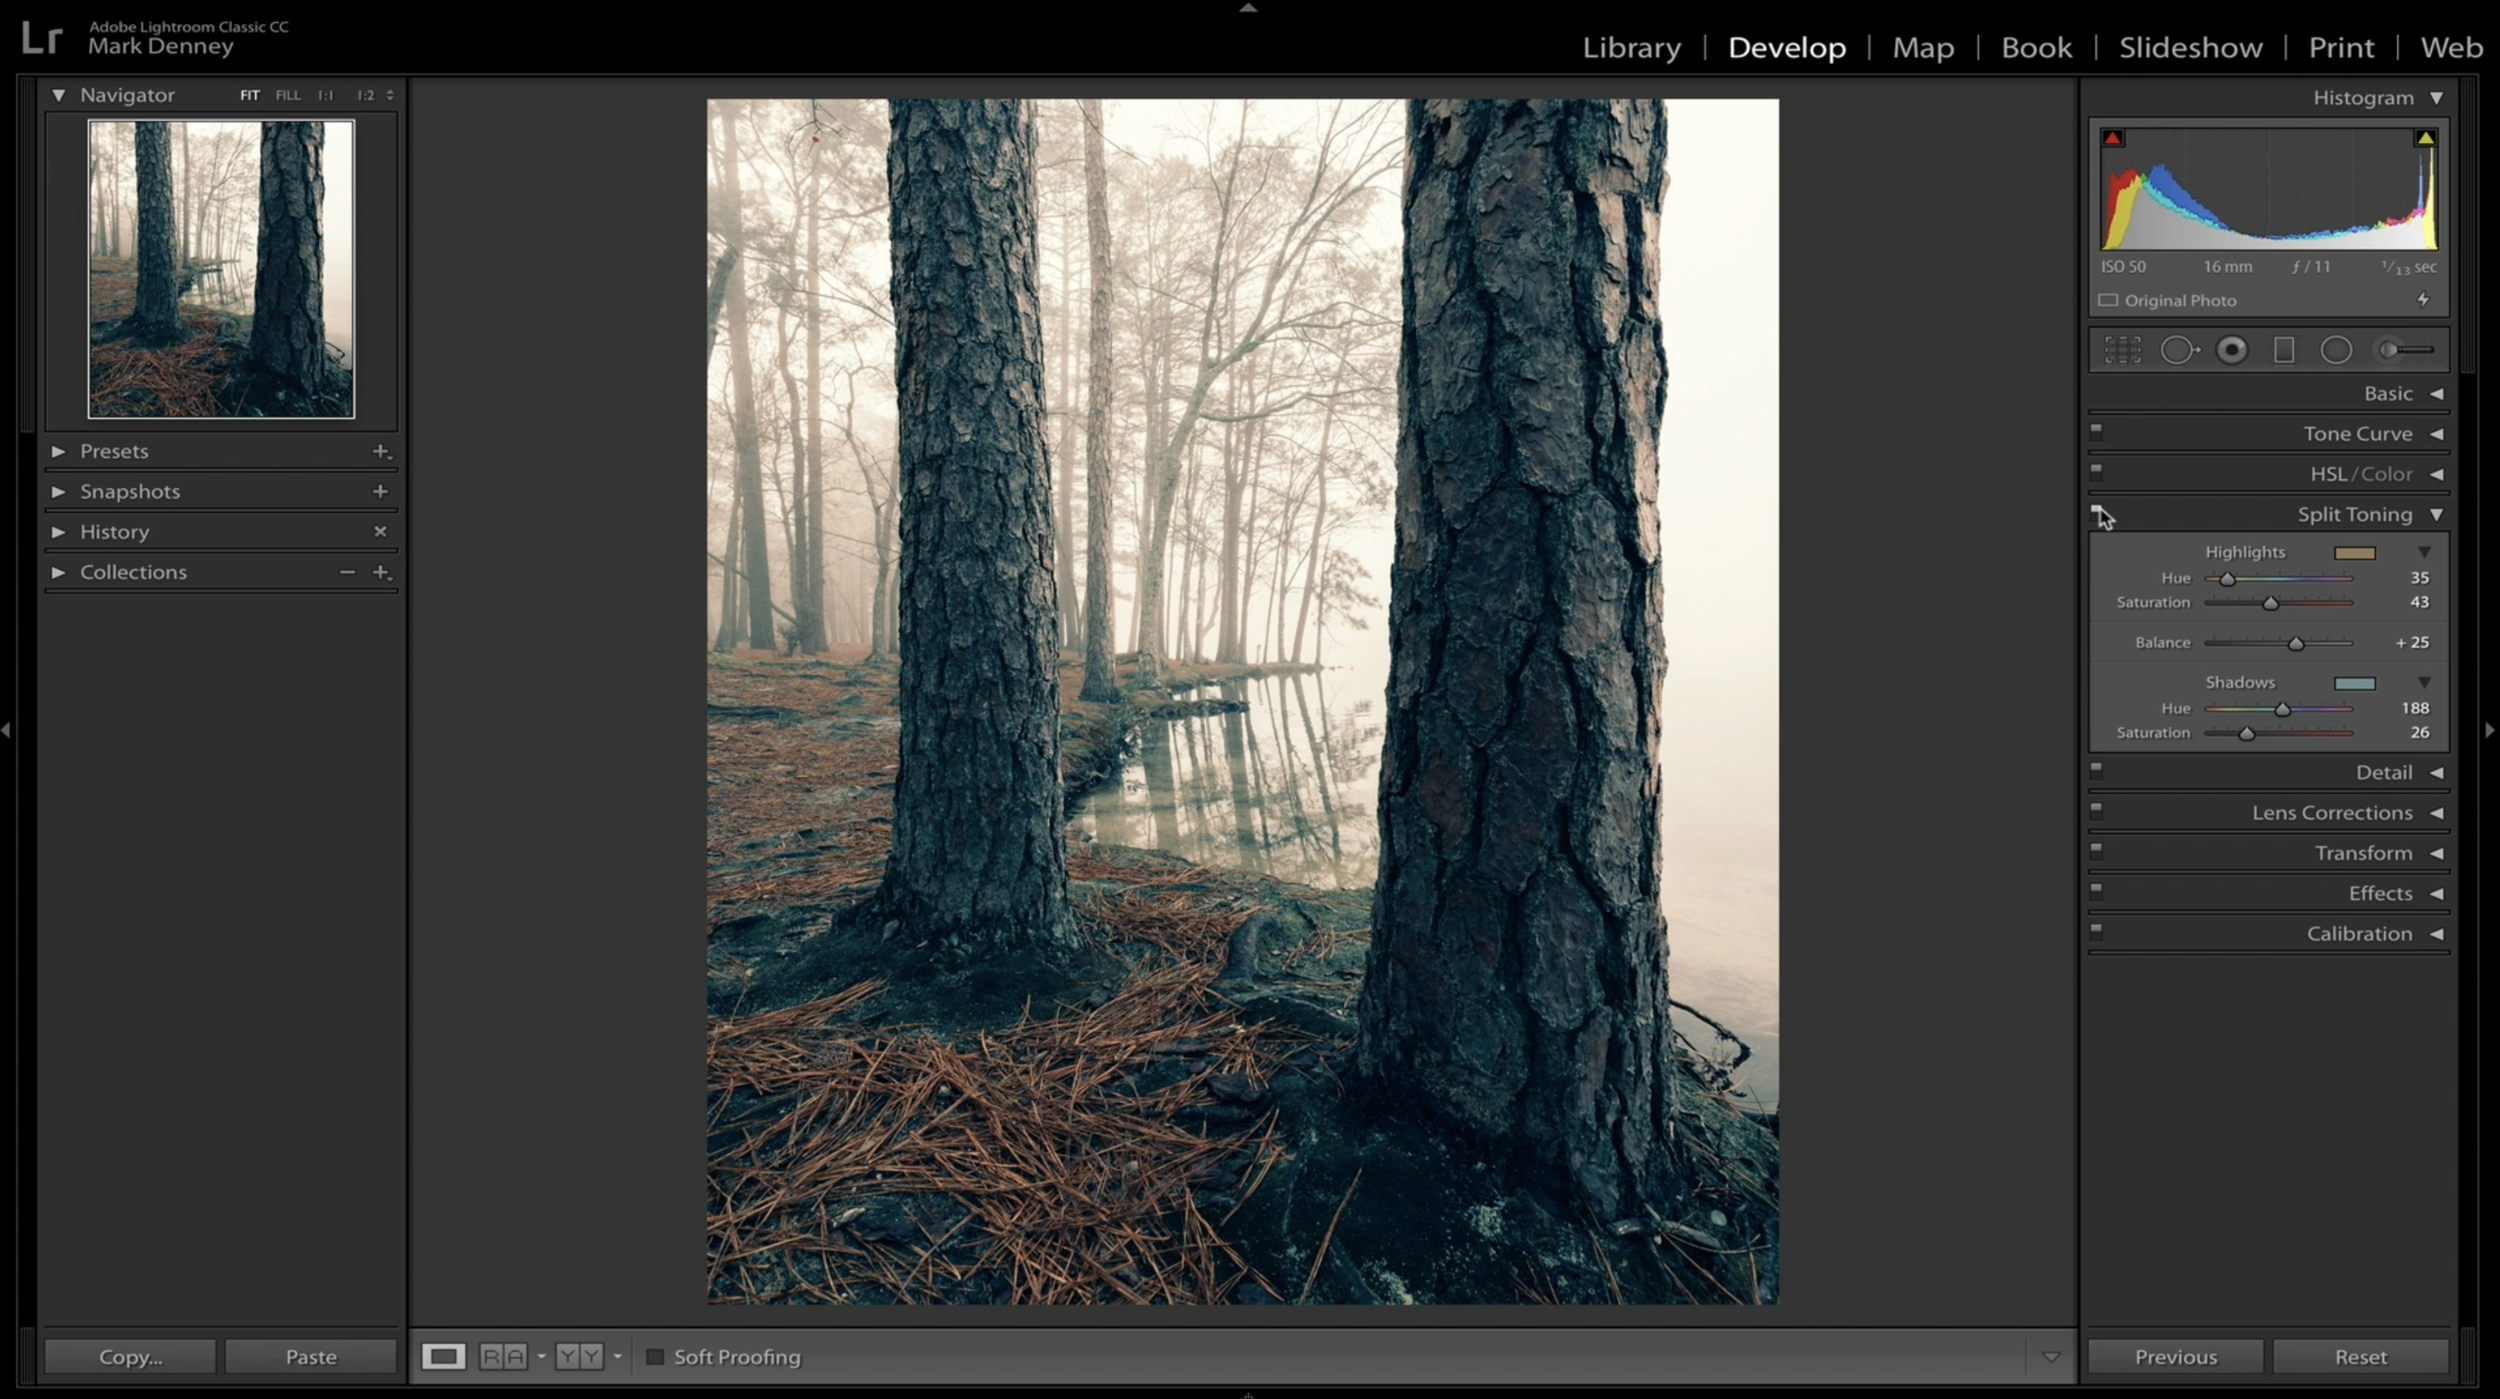Toggle the Split Toning panel switch
Viewport: 2500px width, 1399px height.
pyautogui.click(x=2096, y=512)
